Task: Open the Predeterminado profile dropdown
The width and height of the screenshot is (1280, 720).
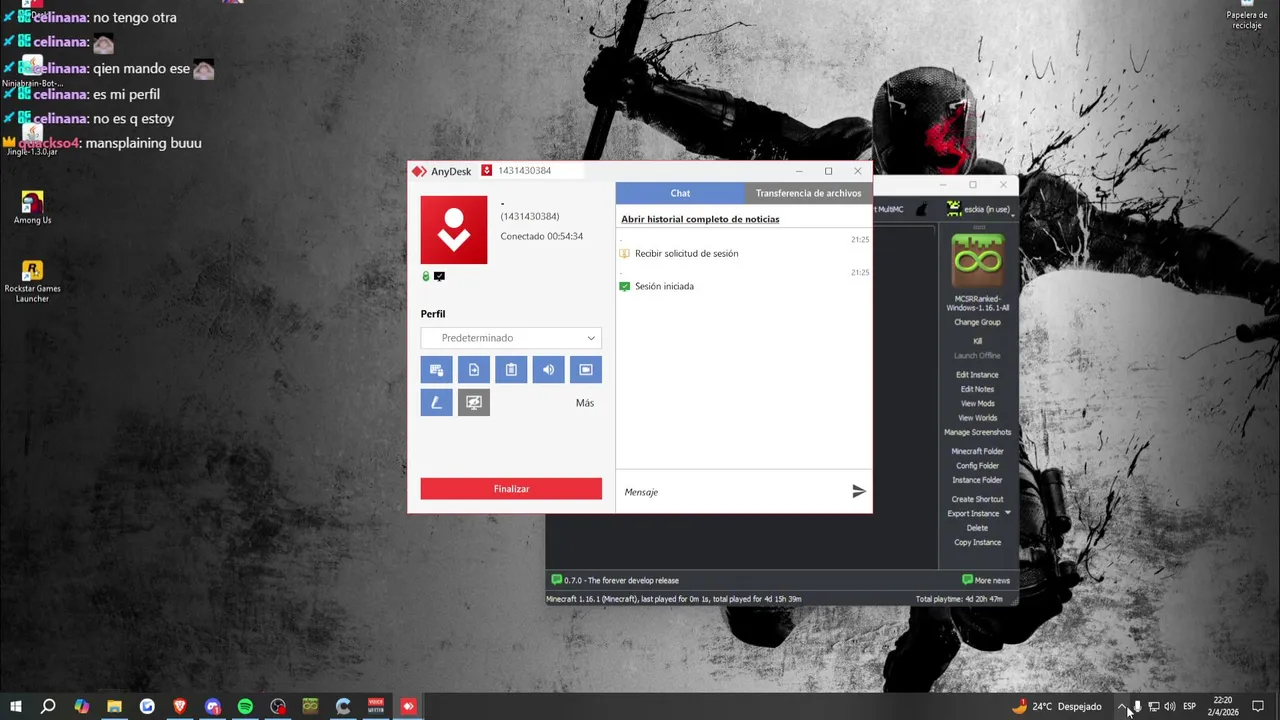Action: click(x=511, y=338)
